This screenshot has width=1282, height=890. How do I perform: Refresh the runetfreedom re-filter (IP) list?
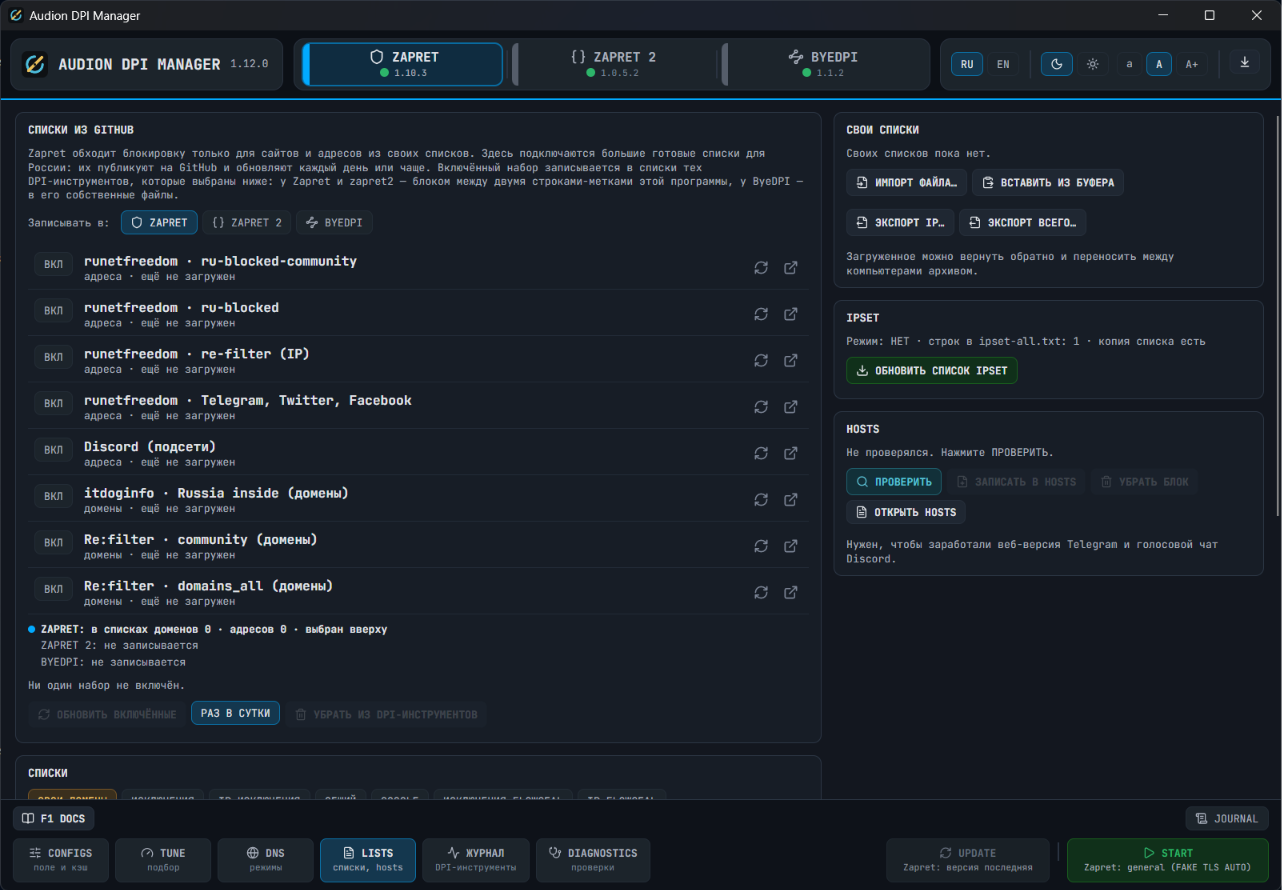[x=761, y=361]
